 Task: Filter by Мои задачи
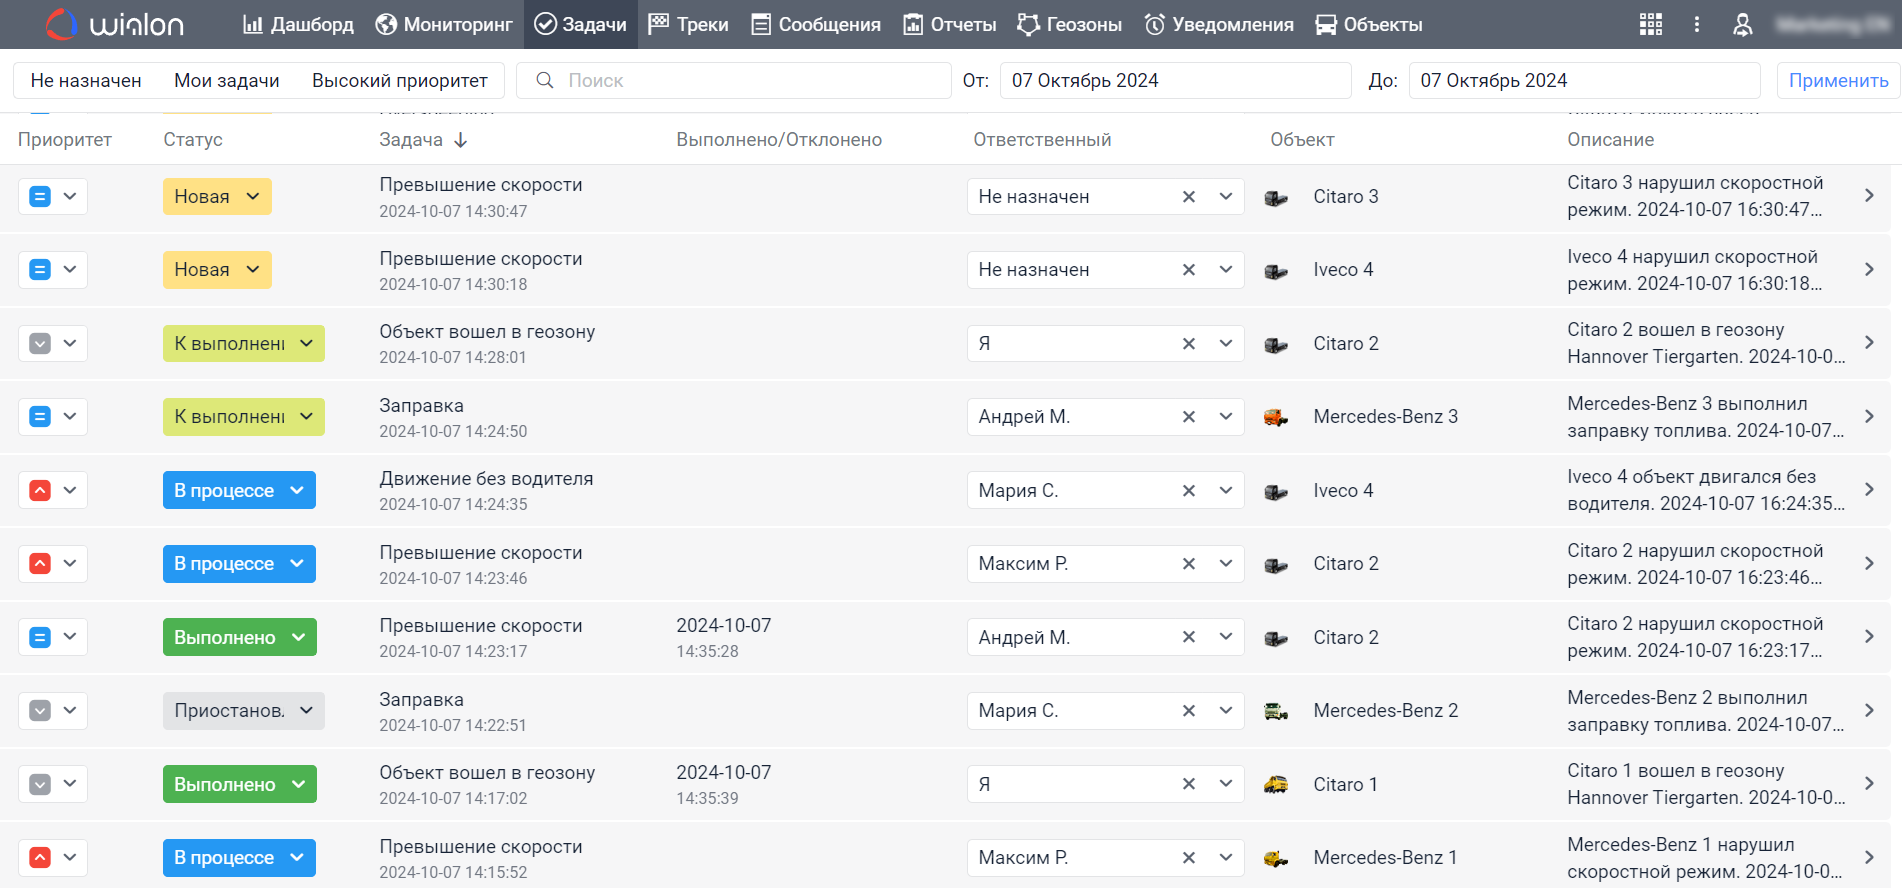tap(227, 81)
